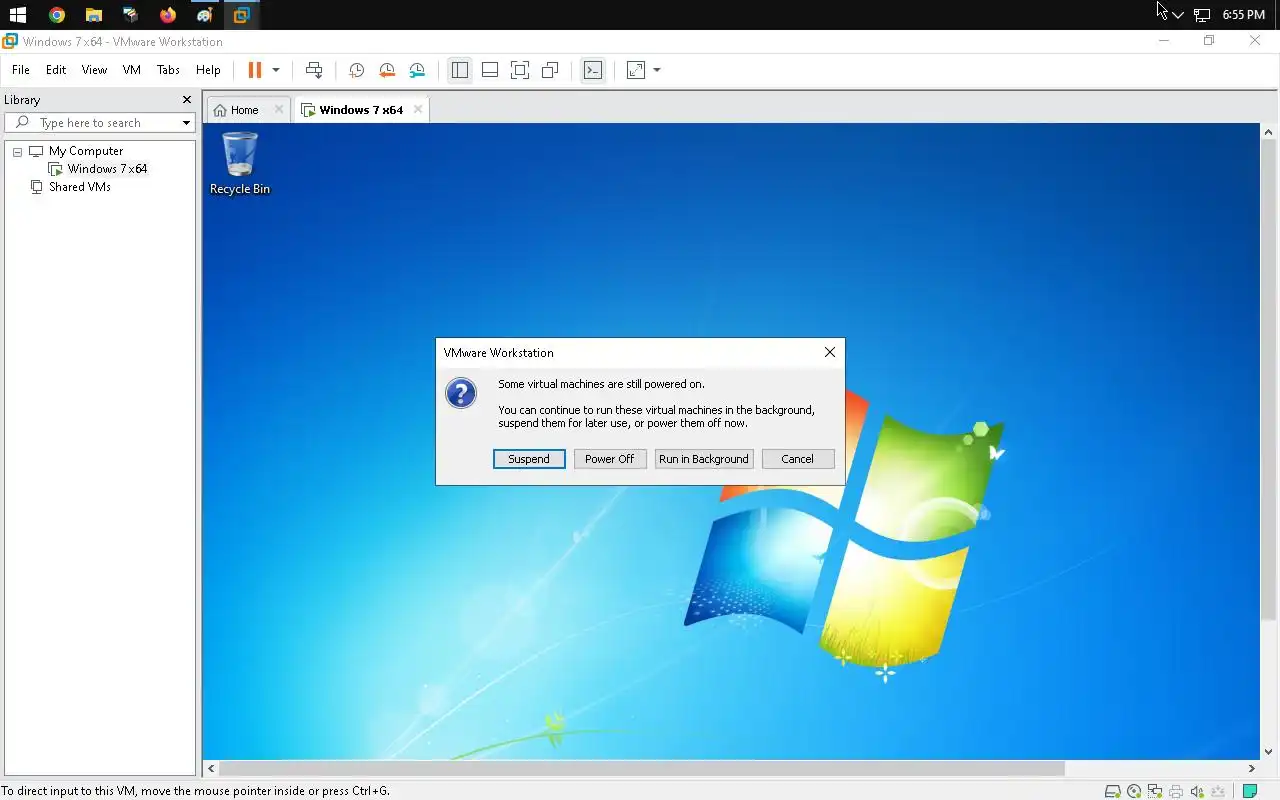Click the Cancel button in dialog
Image resolution: width=1280 pixels, height=800 pixels.
tap(798, 459)
